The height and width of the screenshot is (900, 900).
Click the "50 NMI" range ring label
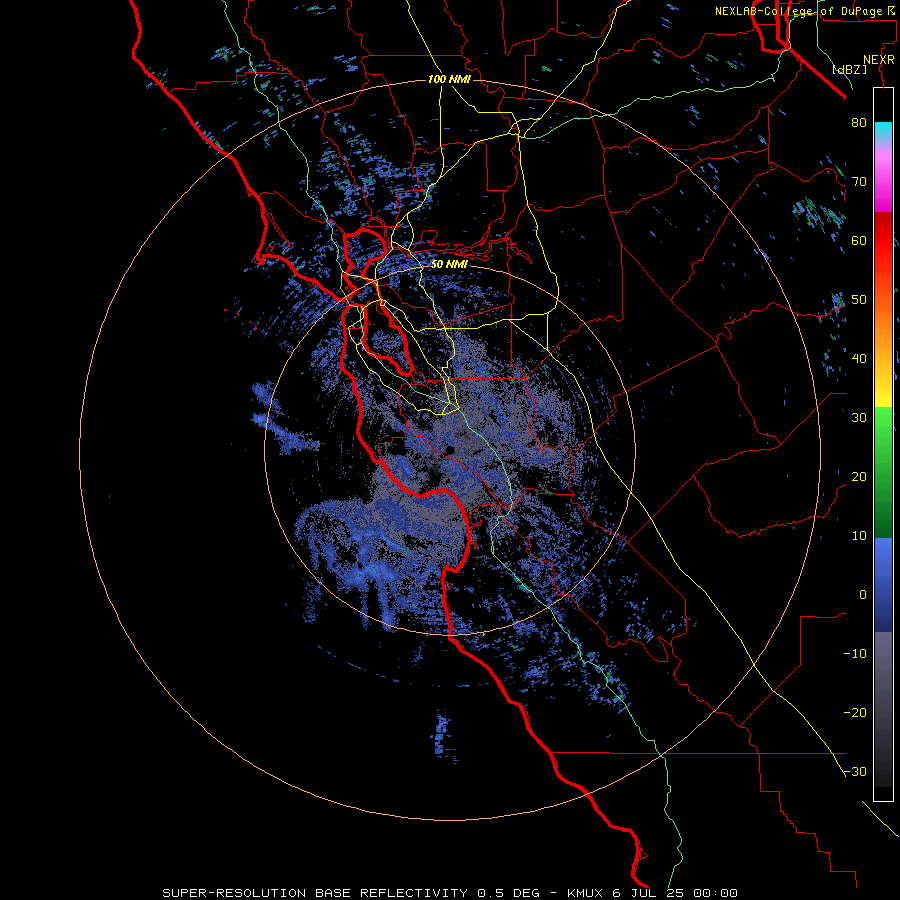tap(449, 264)
